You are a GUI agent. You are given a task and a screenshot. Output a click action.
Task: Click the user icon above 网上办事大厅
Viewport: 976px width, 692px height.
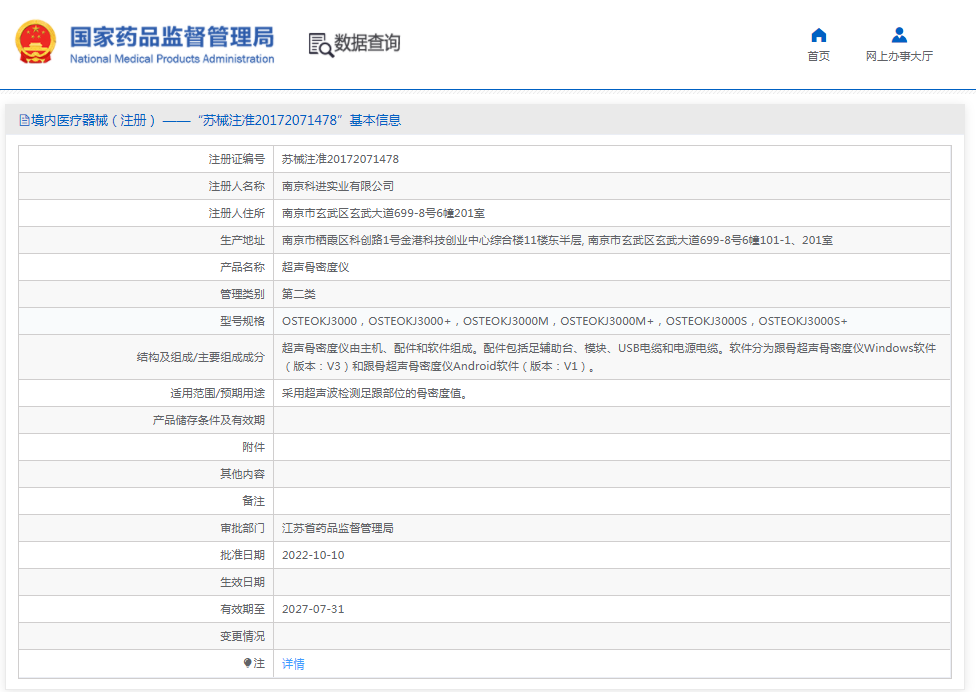click(x=899, y=35)
